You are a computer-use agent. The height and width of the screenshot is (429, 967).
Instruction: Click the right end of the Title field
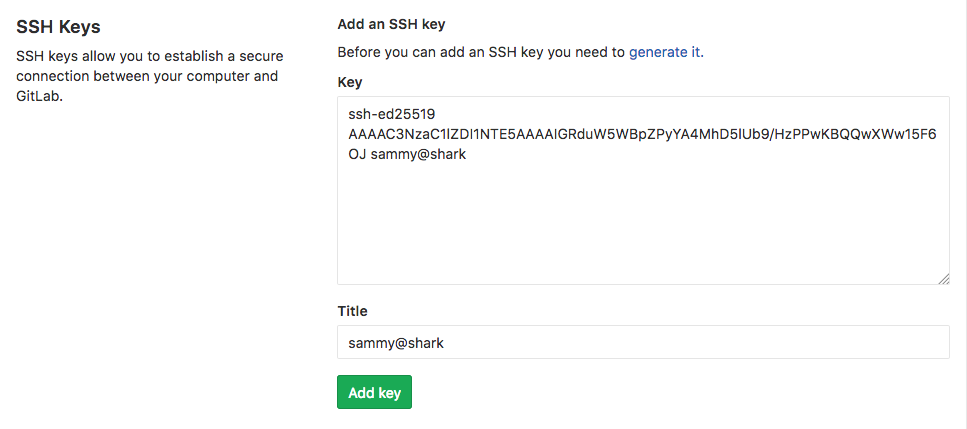(930, 342)
